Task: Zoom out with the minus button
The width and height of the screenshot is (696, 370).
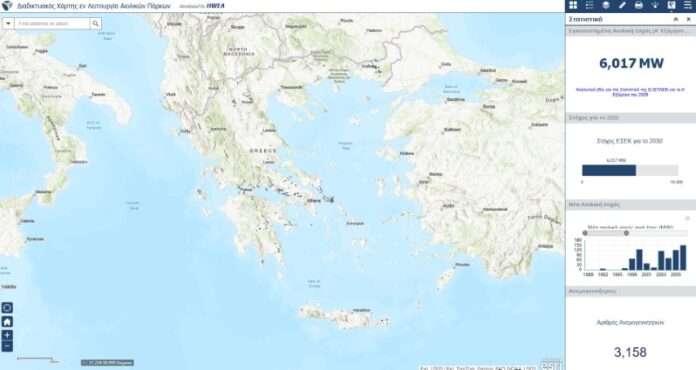Action: pos(7,346)
